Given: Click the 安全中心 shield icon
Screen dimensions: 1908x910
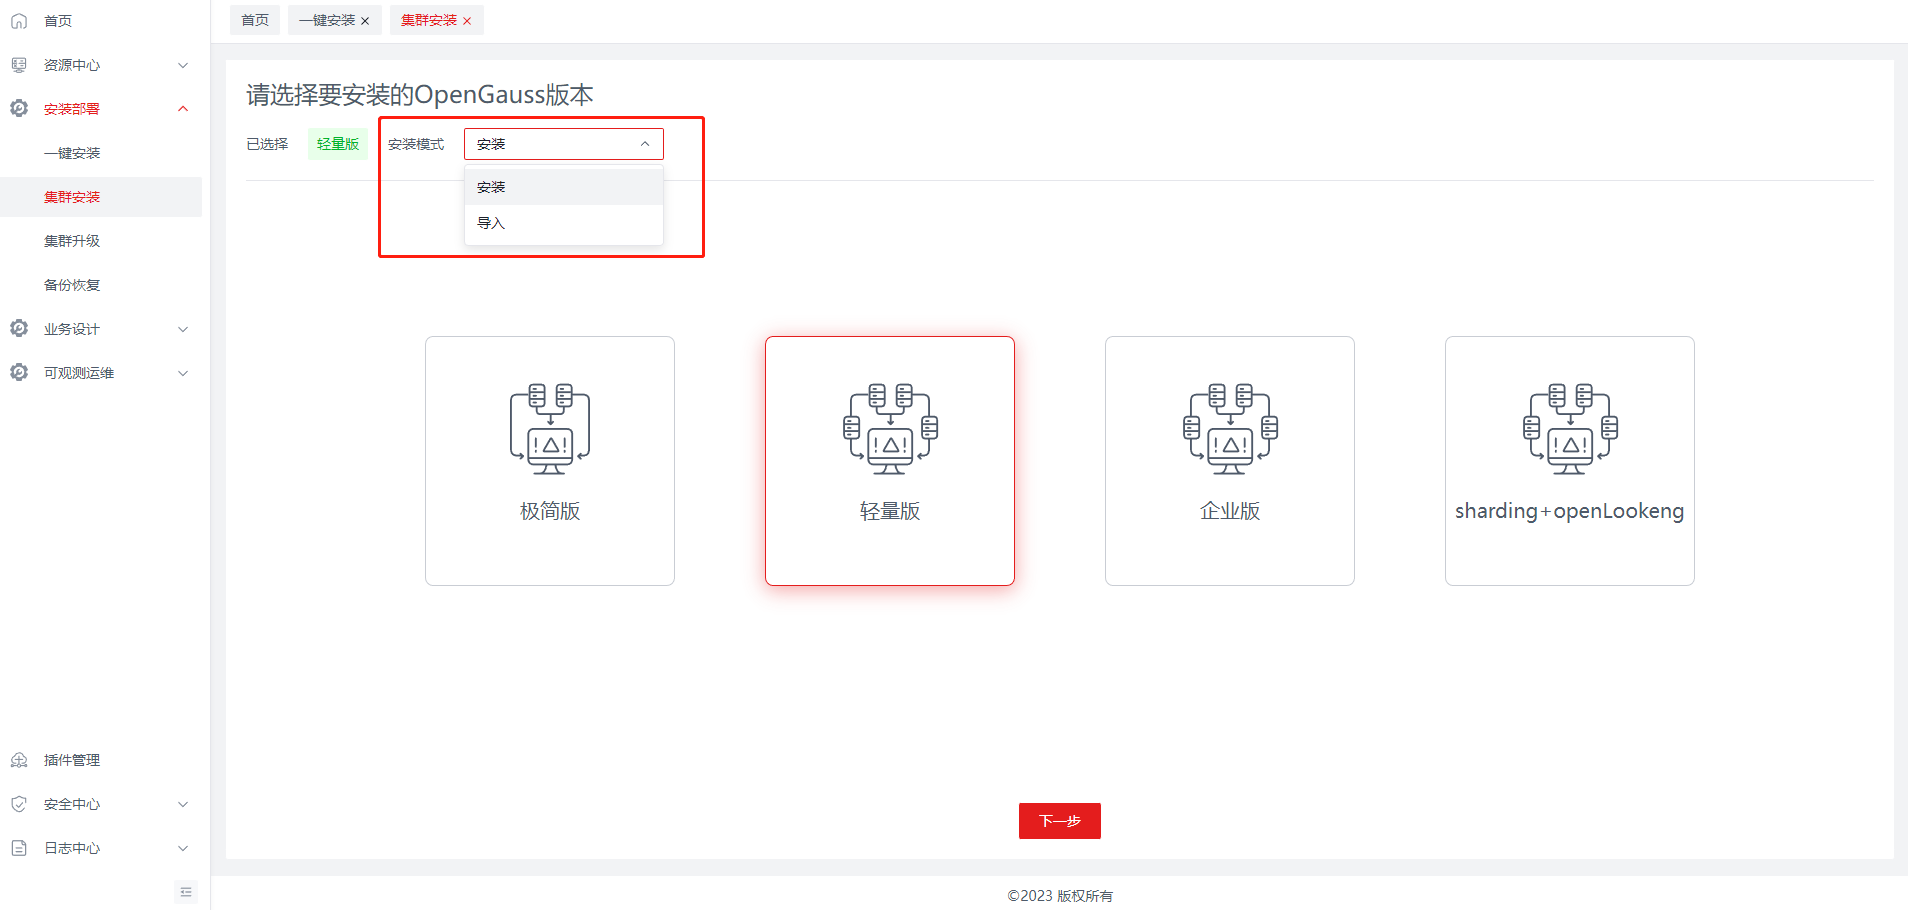Looking at the screenshot, I should (x=19, y=804).
